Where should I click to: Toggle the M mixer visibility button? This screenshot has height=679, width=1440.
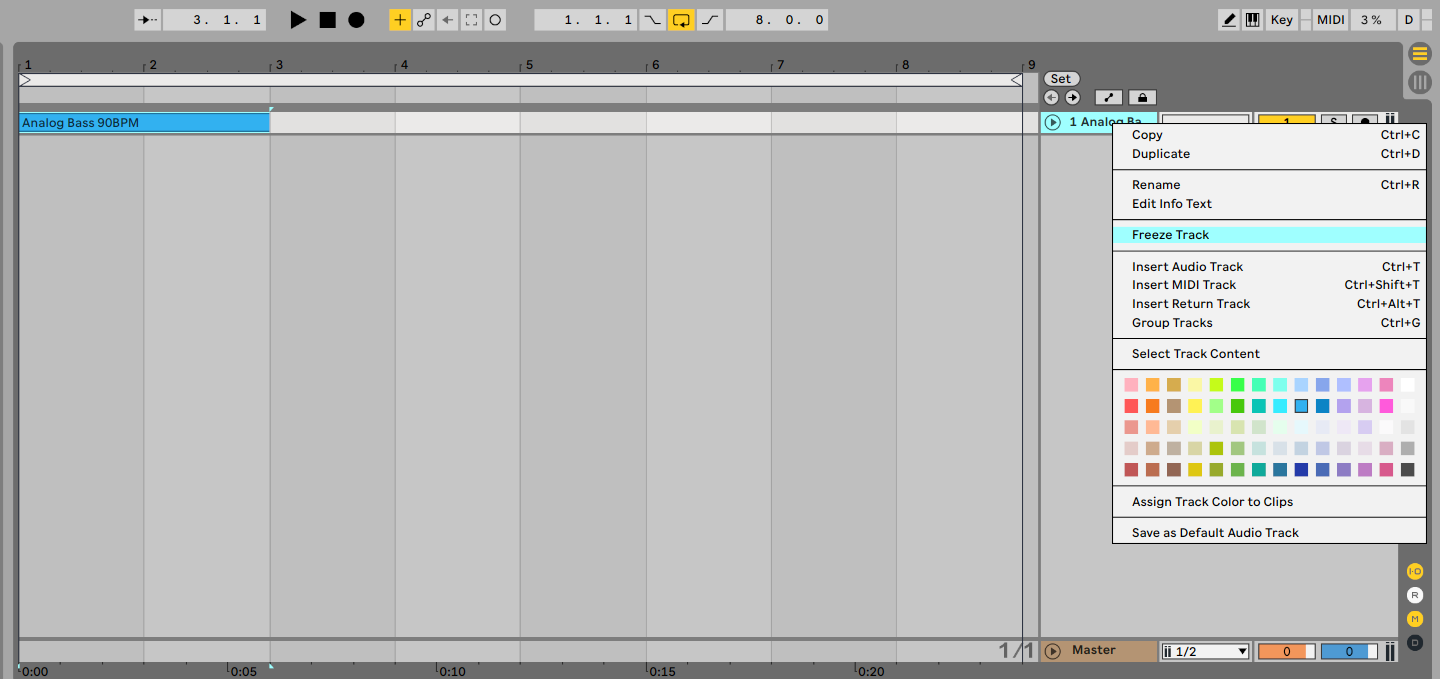(x=1414, y=619)
